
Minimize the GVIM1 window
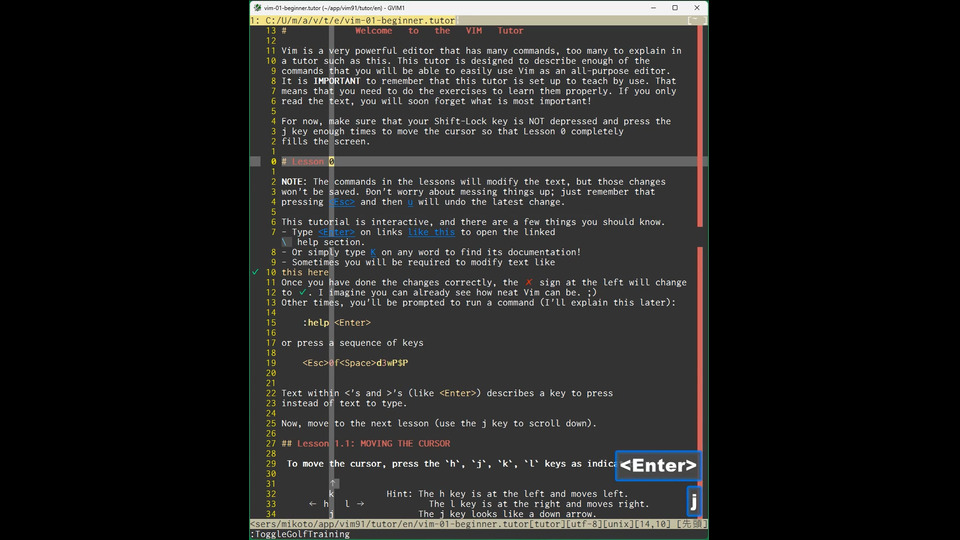click(653, 8)
